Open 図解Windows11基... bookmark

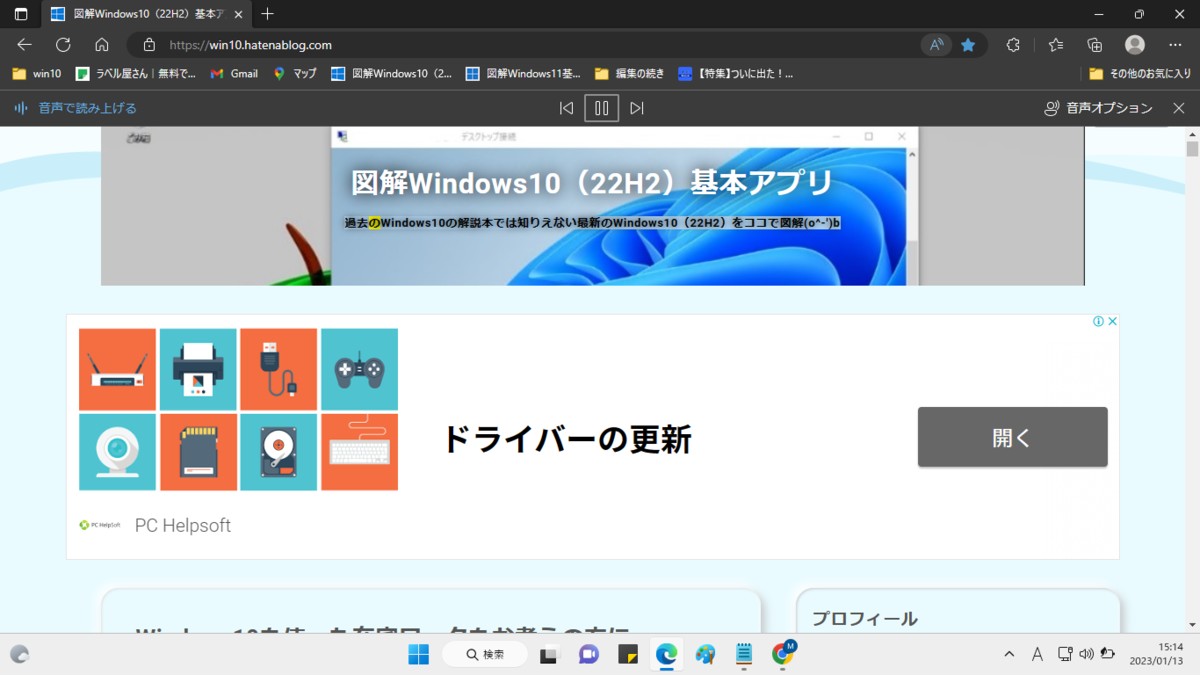(523, 73)
